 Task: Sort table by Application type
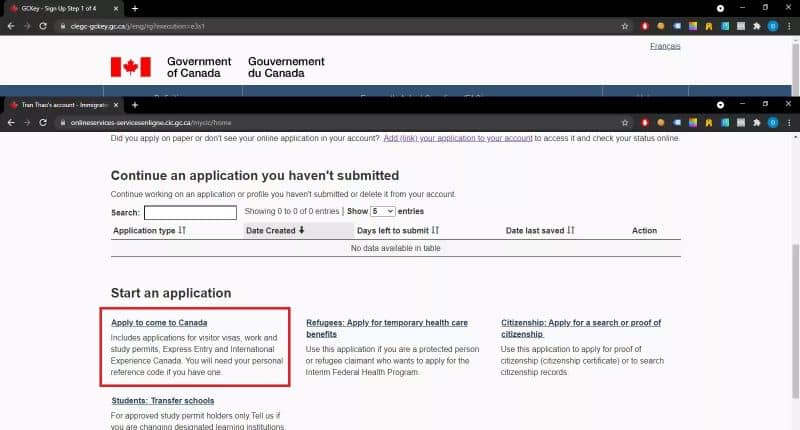(x=149, y=231)
